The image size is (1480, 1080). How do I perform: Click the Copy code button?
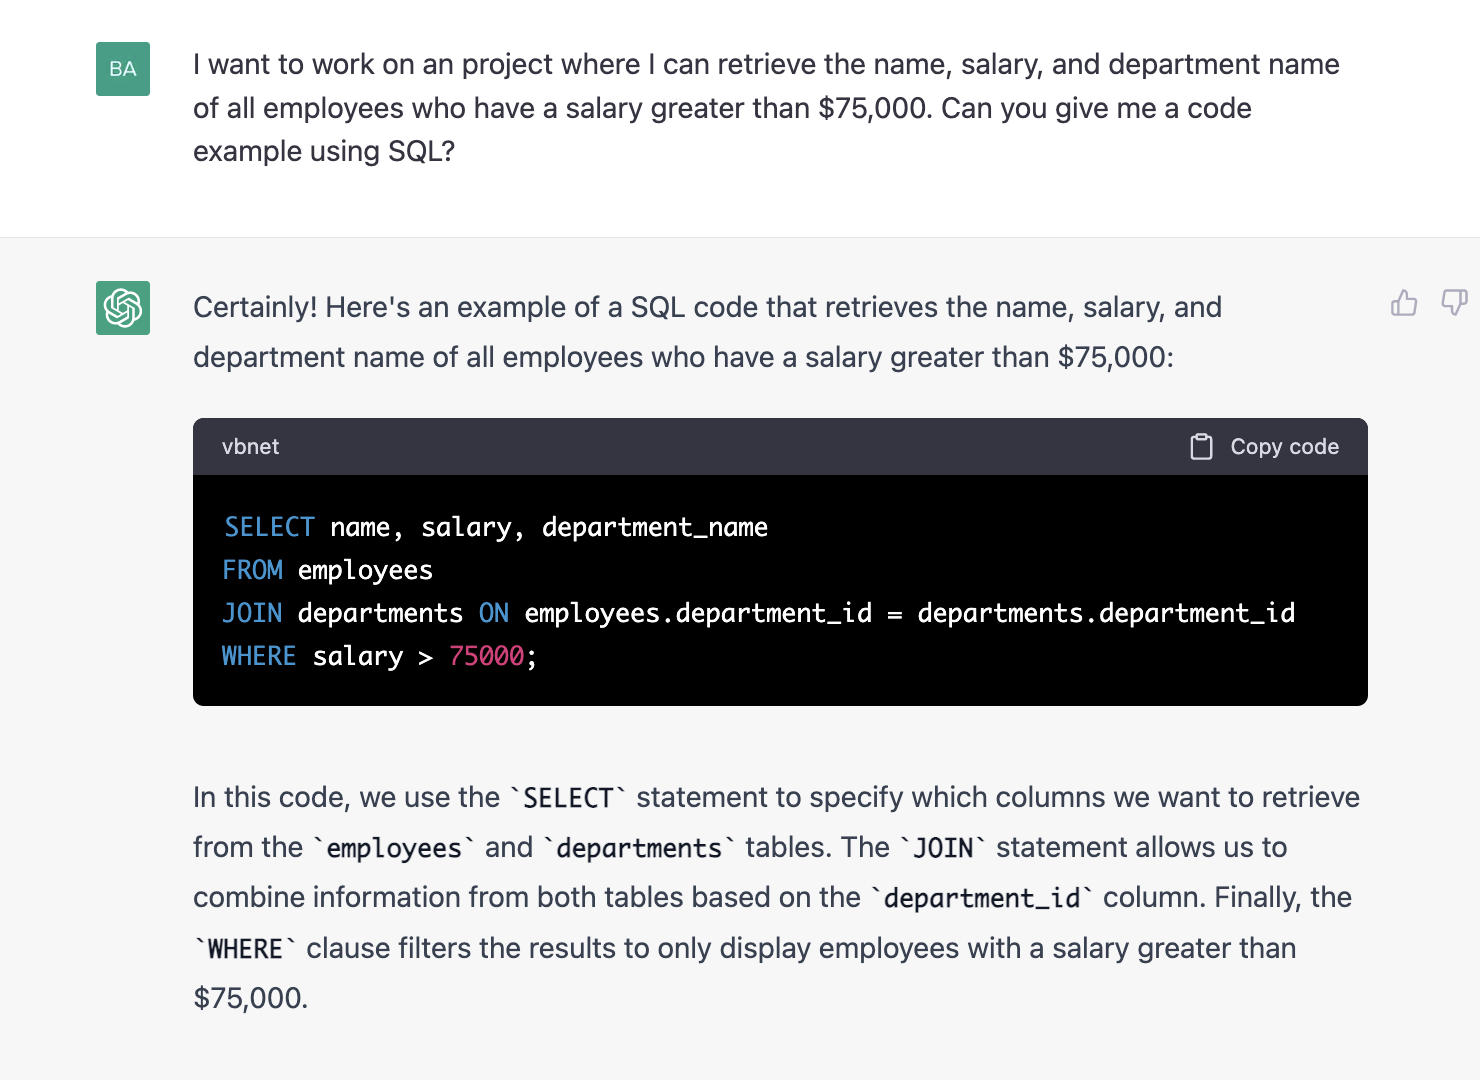click(x=1264, y=447)
